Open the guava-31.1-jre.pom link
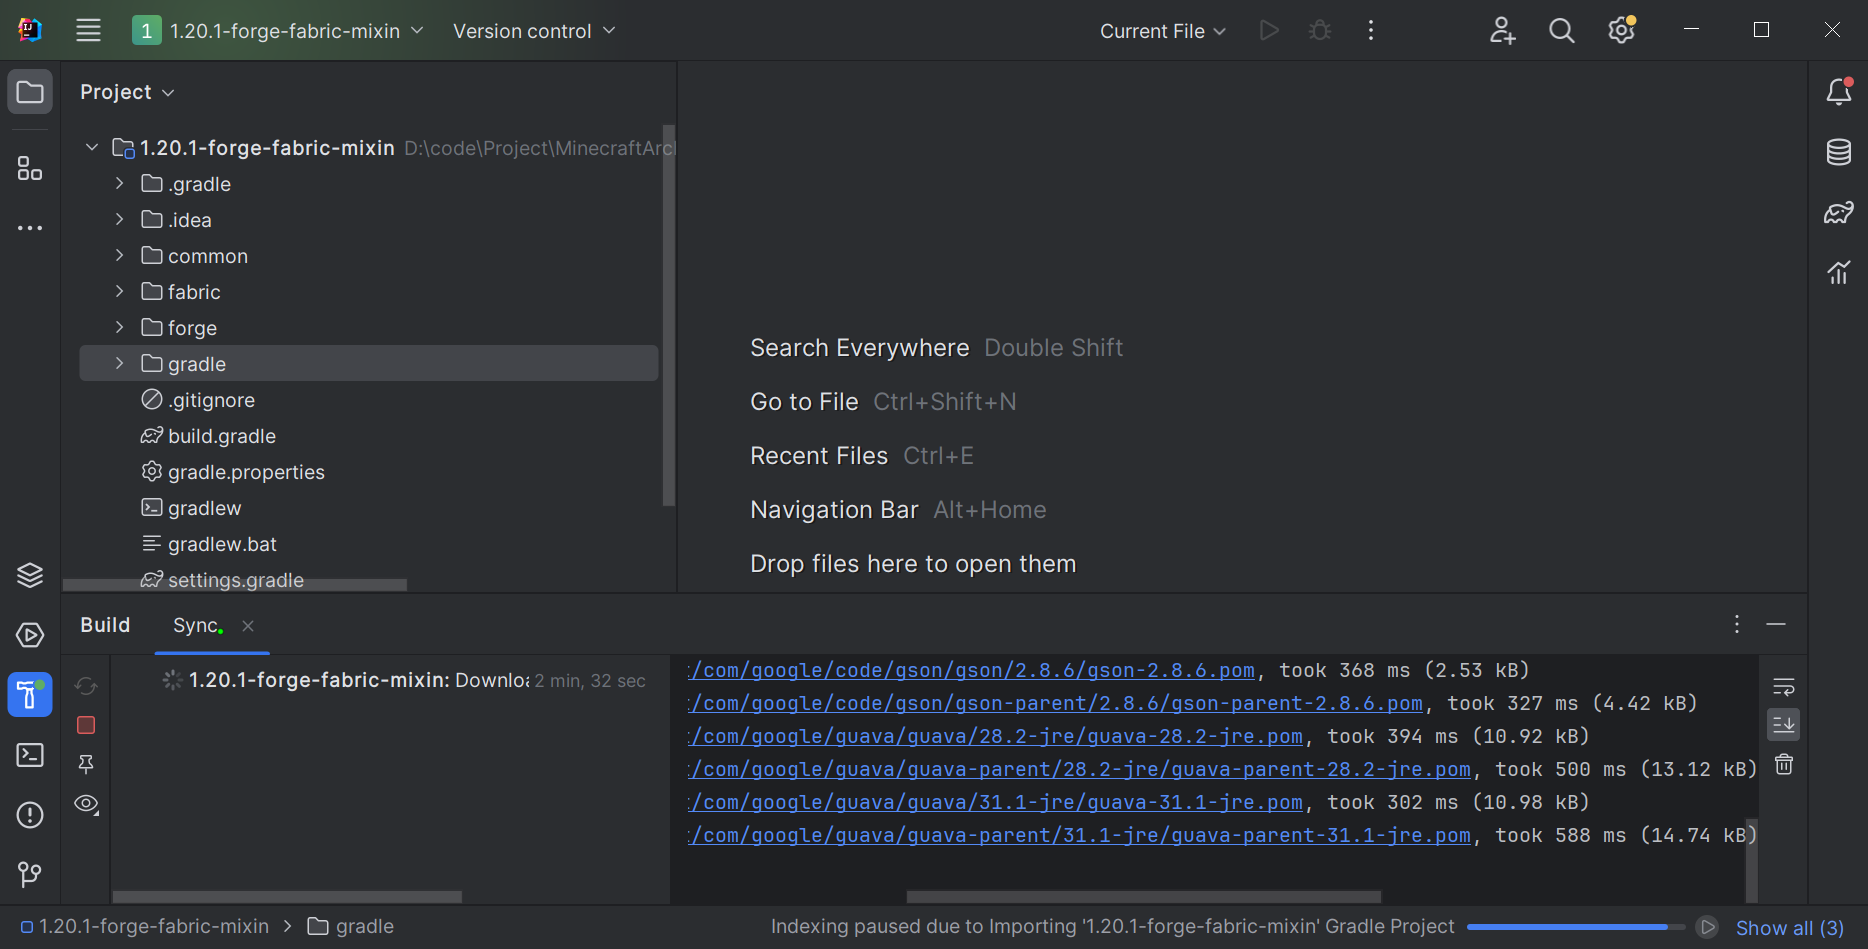The height and width of the screenshot is (949, 1868). 995,803
